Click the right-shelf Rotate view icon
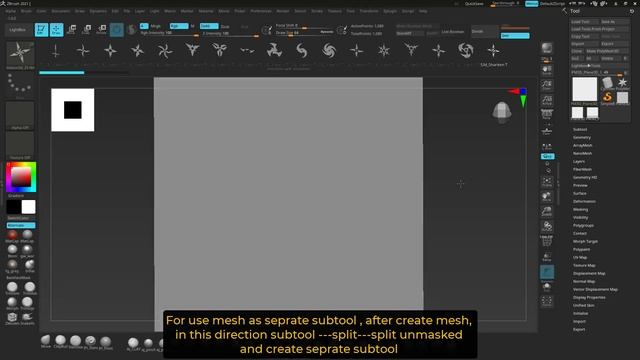This screenshot has width=640, height=360. pyautogui.click(x=547, y=227)
